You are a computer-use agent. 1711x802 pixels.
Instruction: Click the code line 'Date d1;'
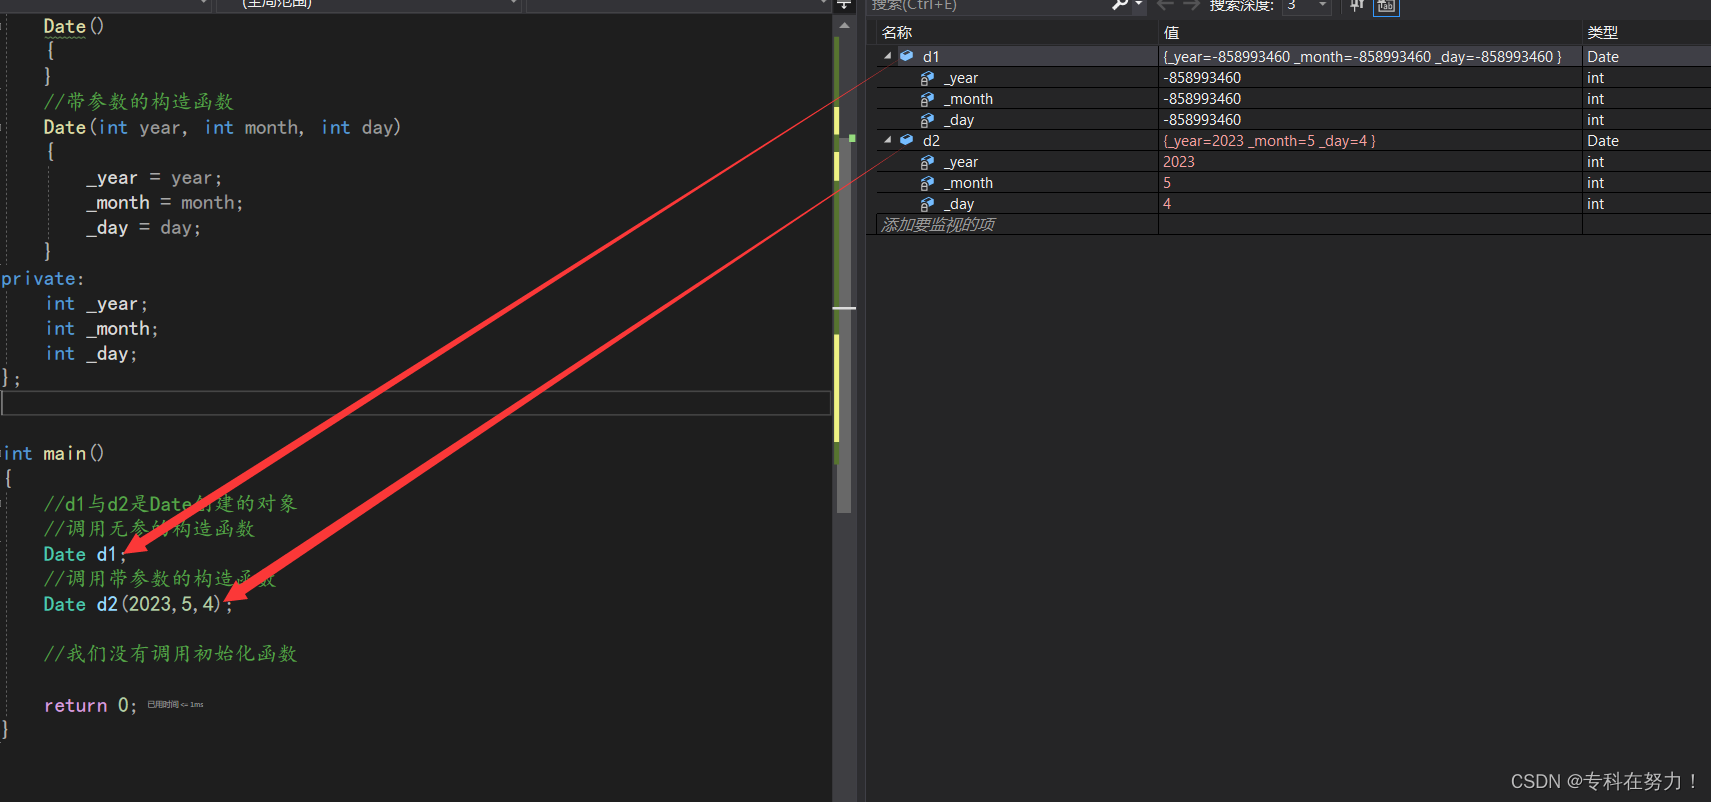(85, 554)
